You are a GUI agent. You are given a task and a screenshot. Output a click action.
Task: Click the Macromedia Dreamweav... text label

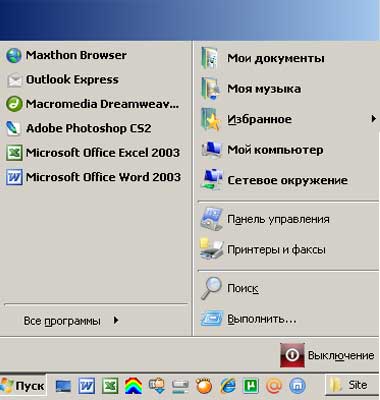click(102, 104)
